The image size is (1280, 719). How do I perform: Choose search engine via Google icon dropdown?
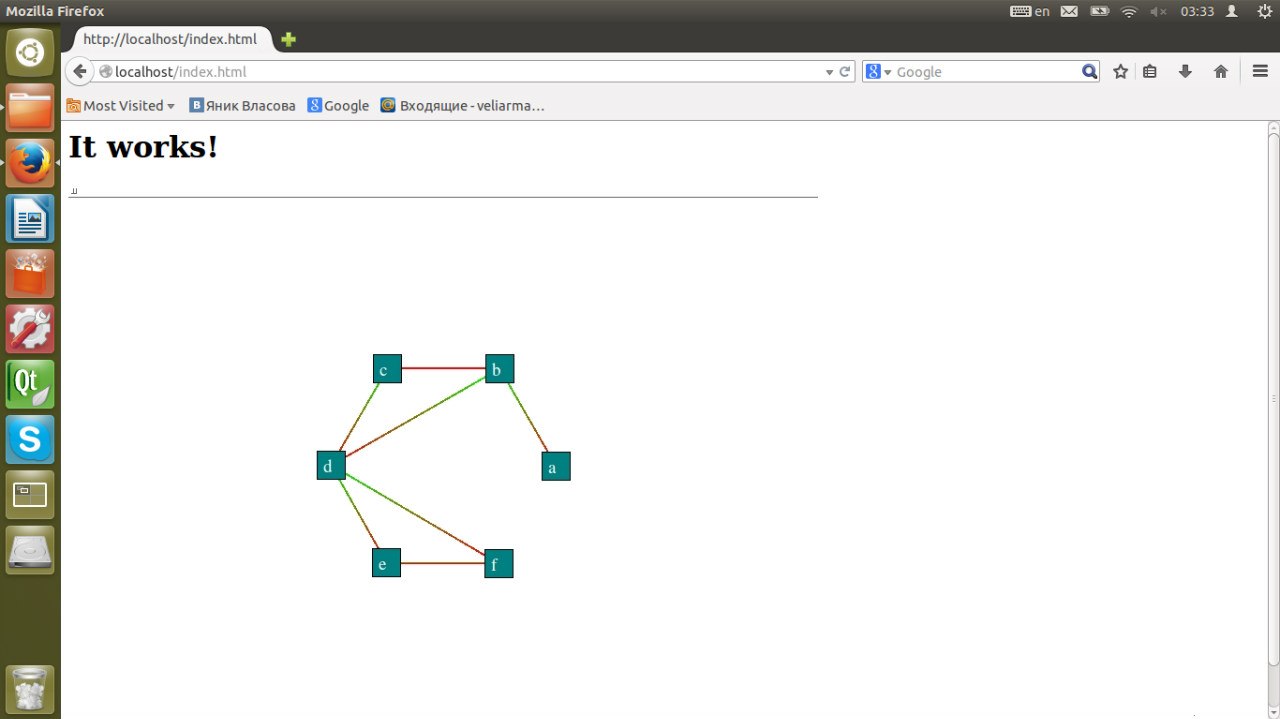(878, 72)
